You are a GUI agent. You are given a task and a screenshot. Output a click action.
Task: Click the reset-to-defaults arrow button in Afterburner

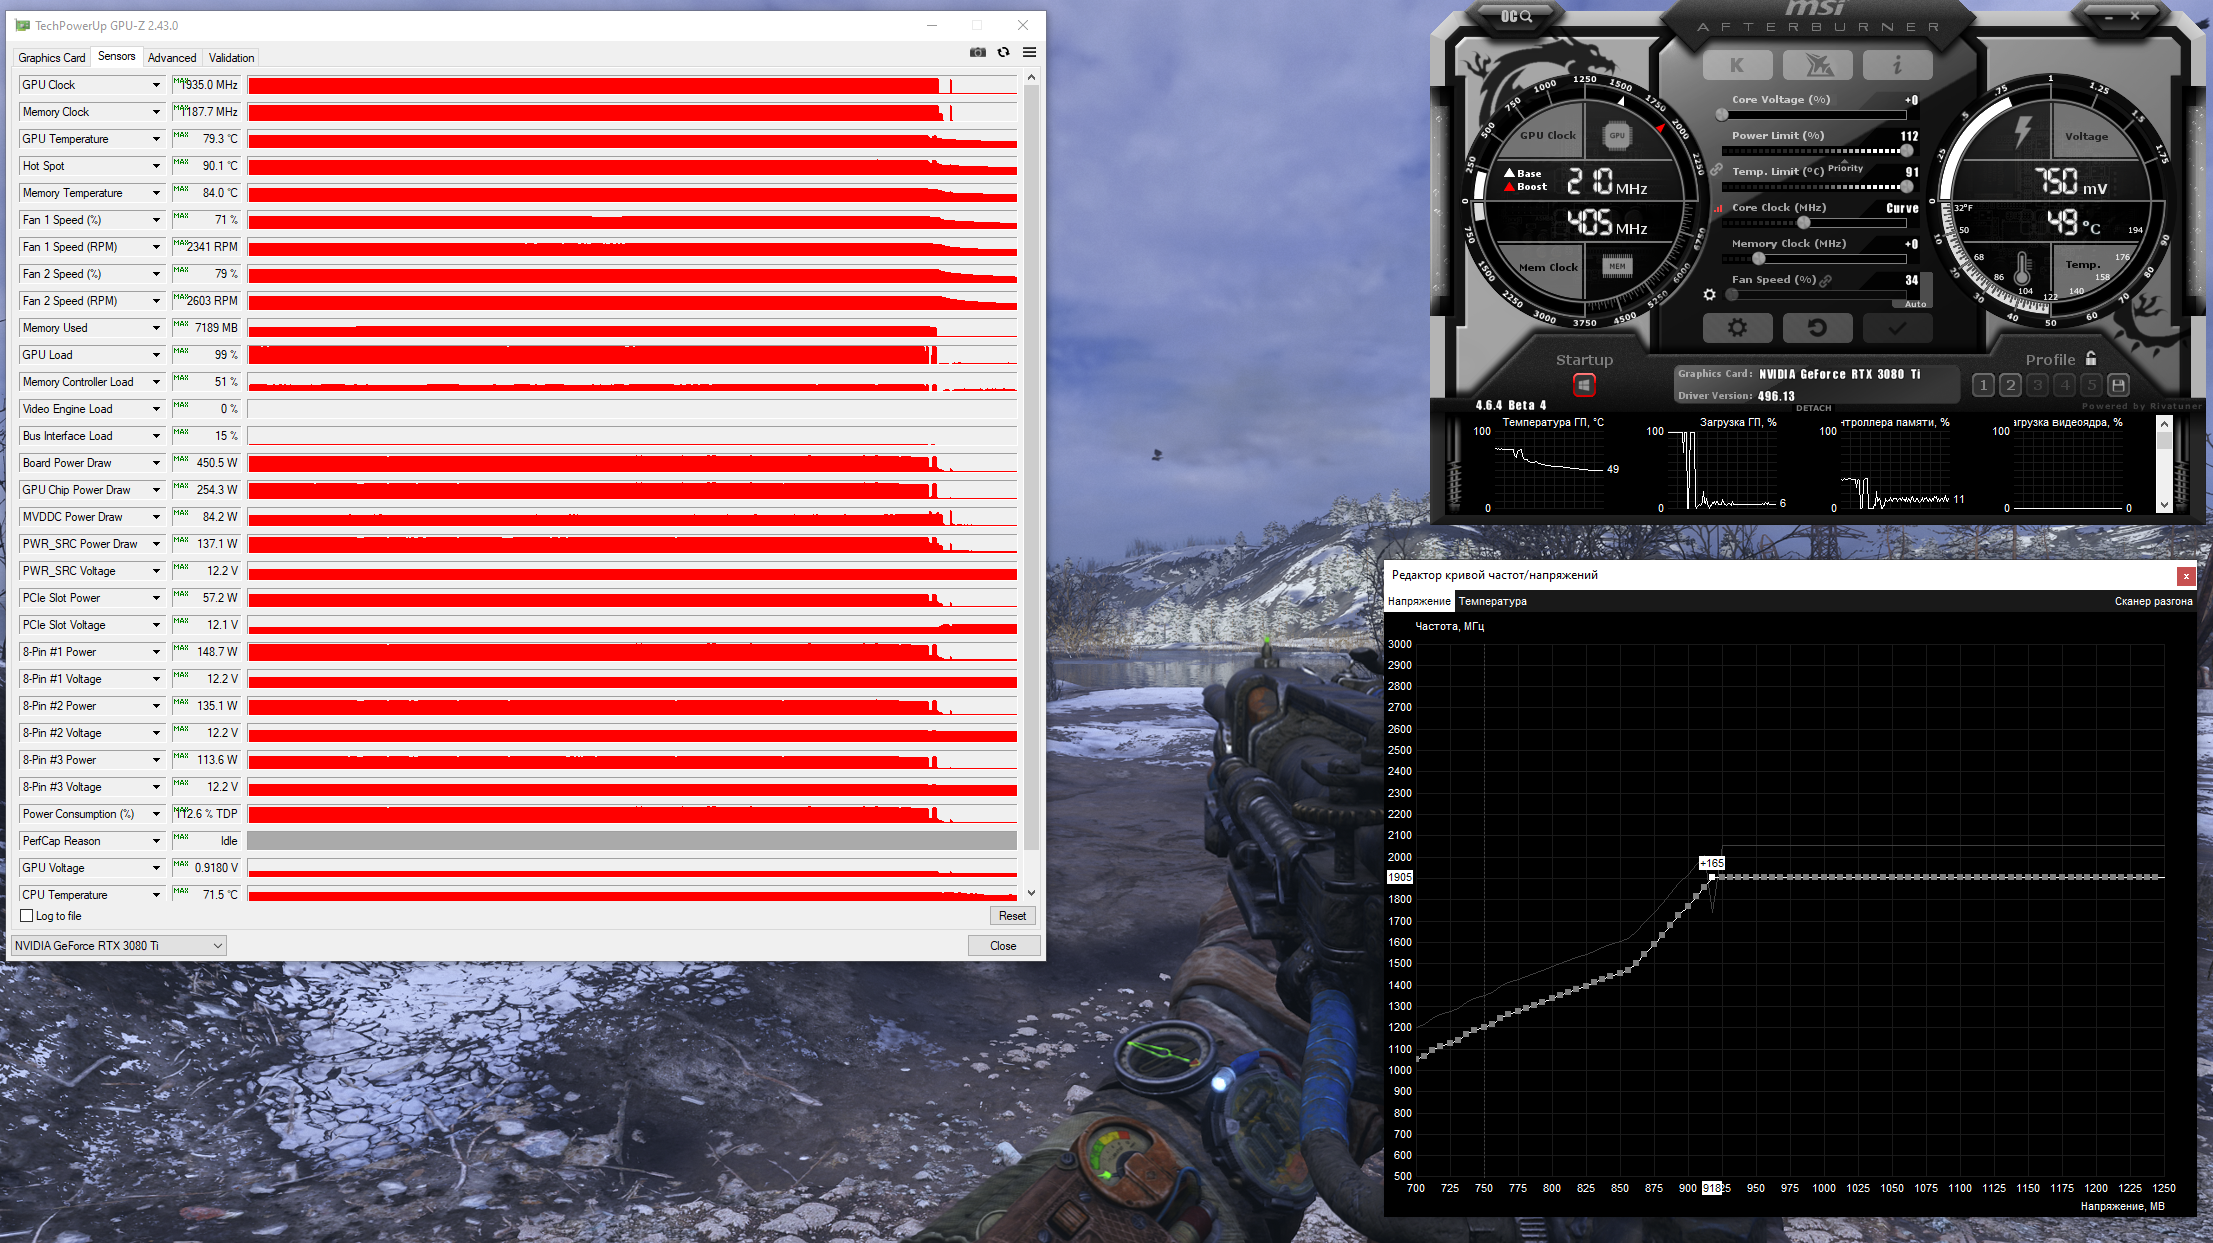point(1817,328)
